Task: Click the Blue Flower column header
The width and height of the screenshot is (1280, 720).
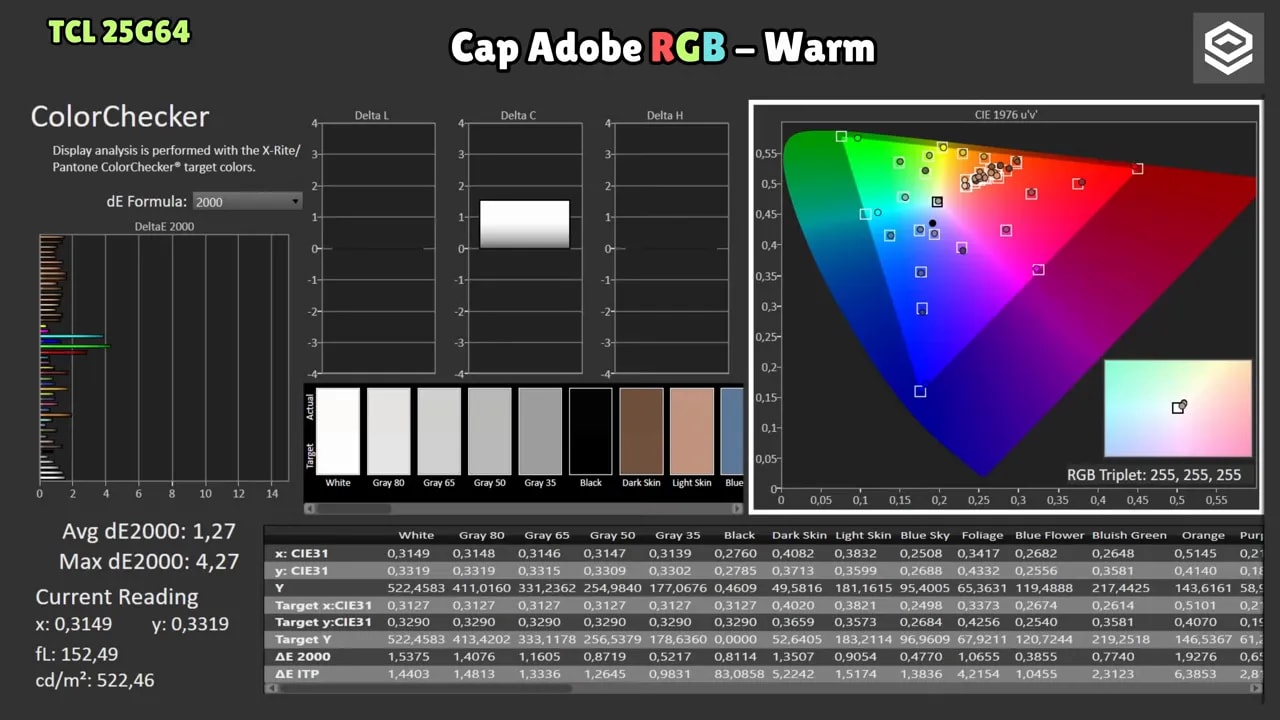Action: tap(1048, 535)
